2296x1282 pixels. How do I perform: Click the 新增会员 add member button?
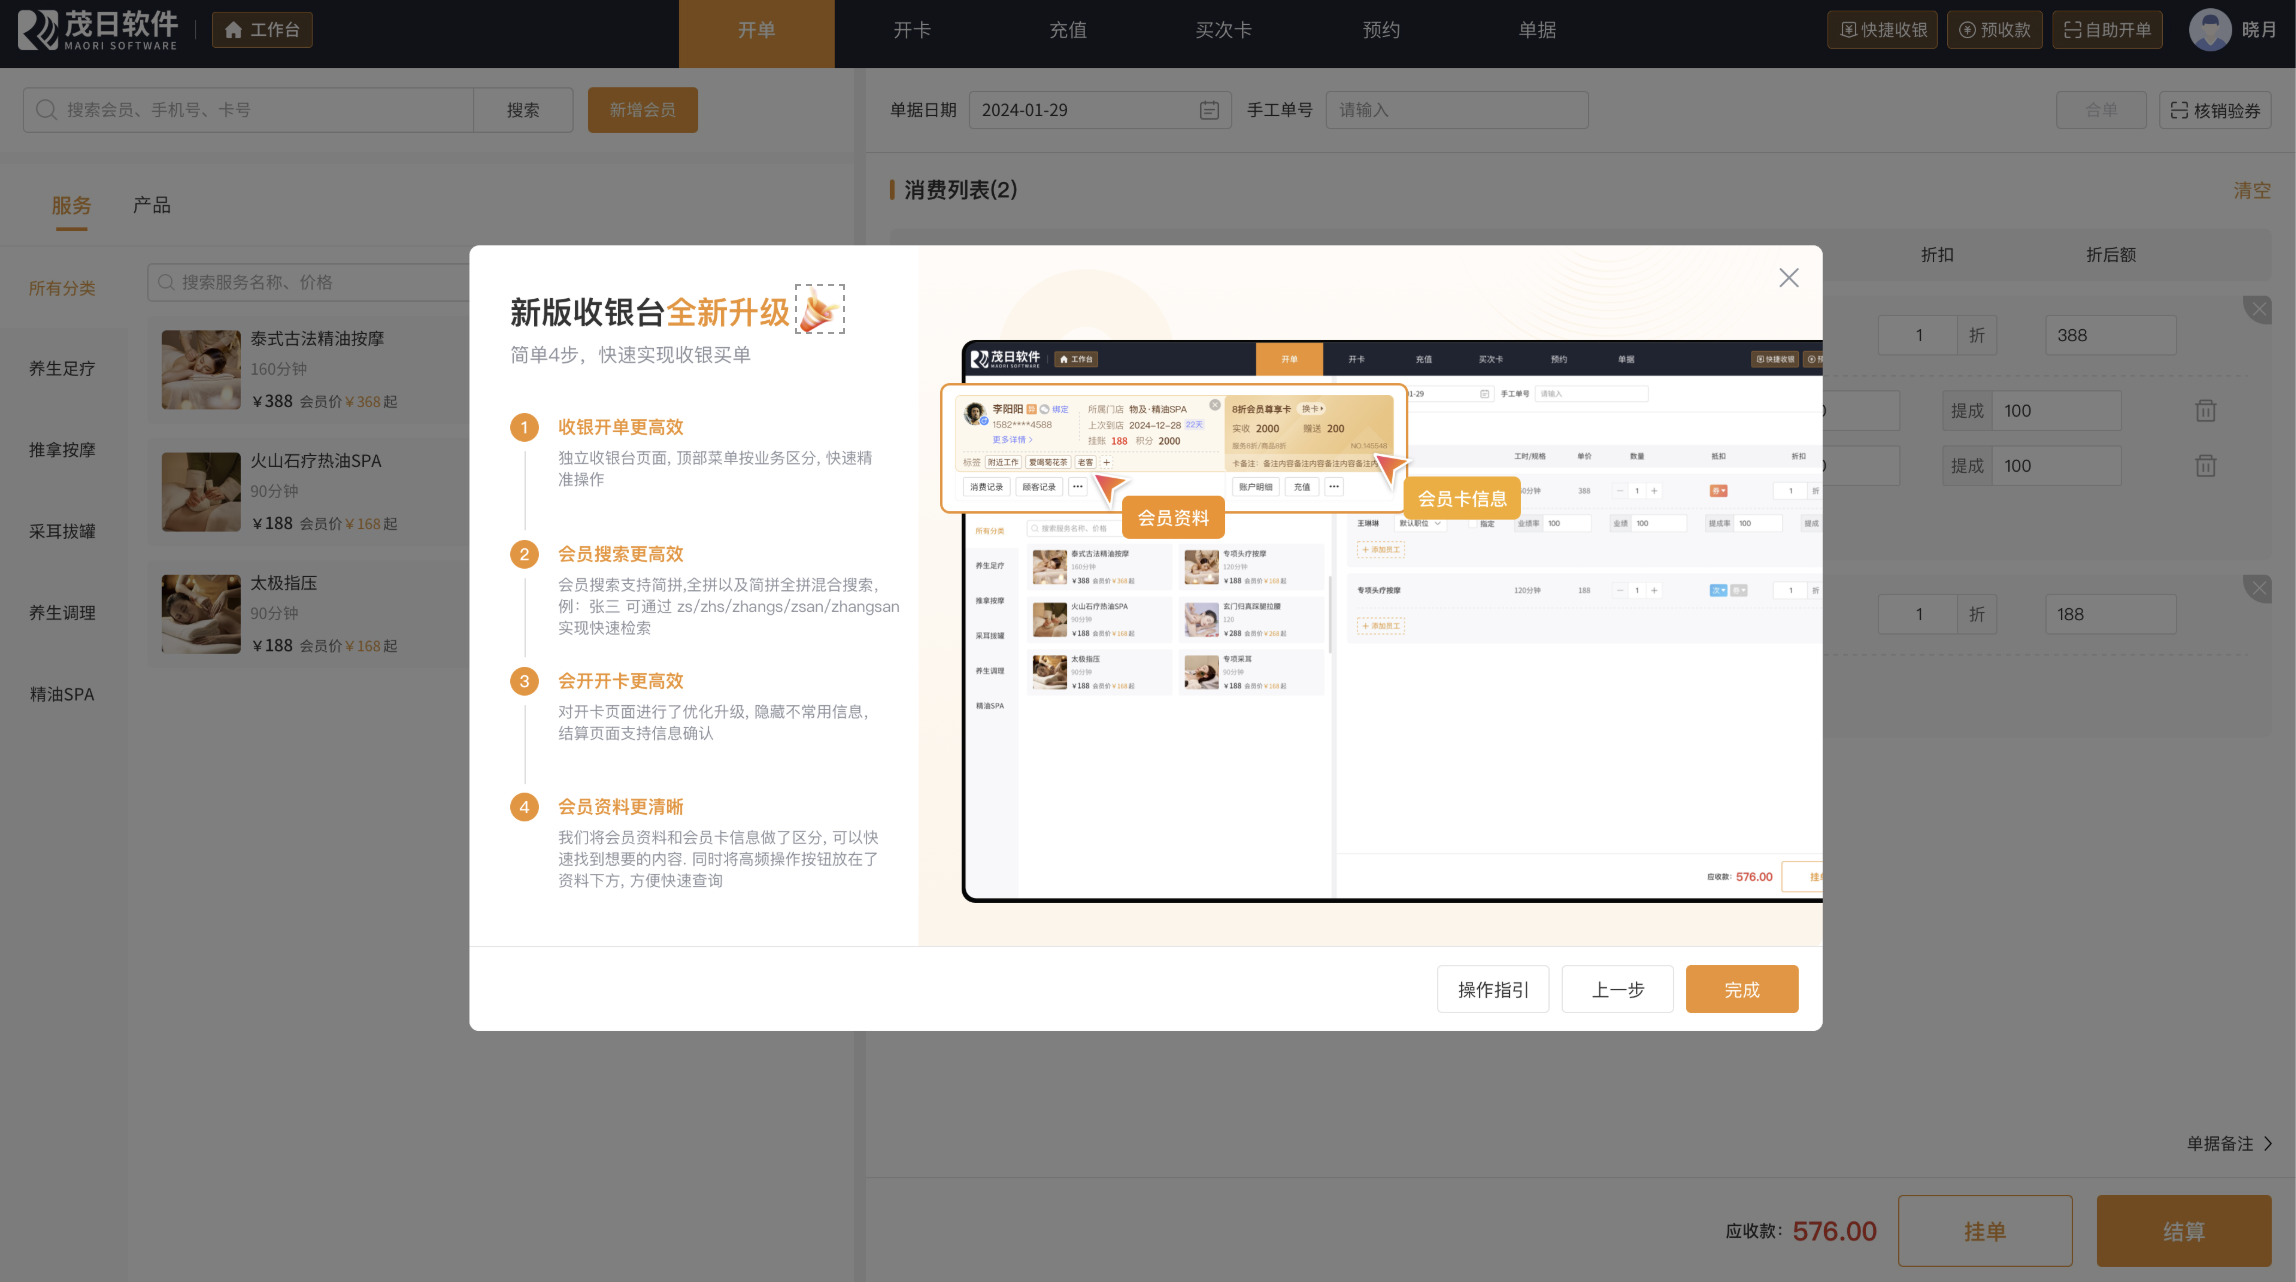[x=642, y=109]
